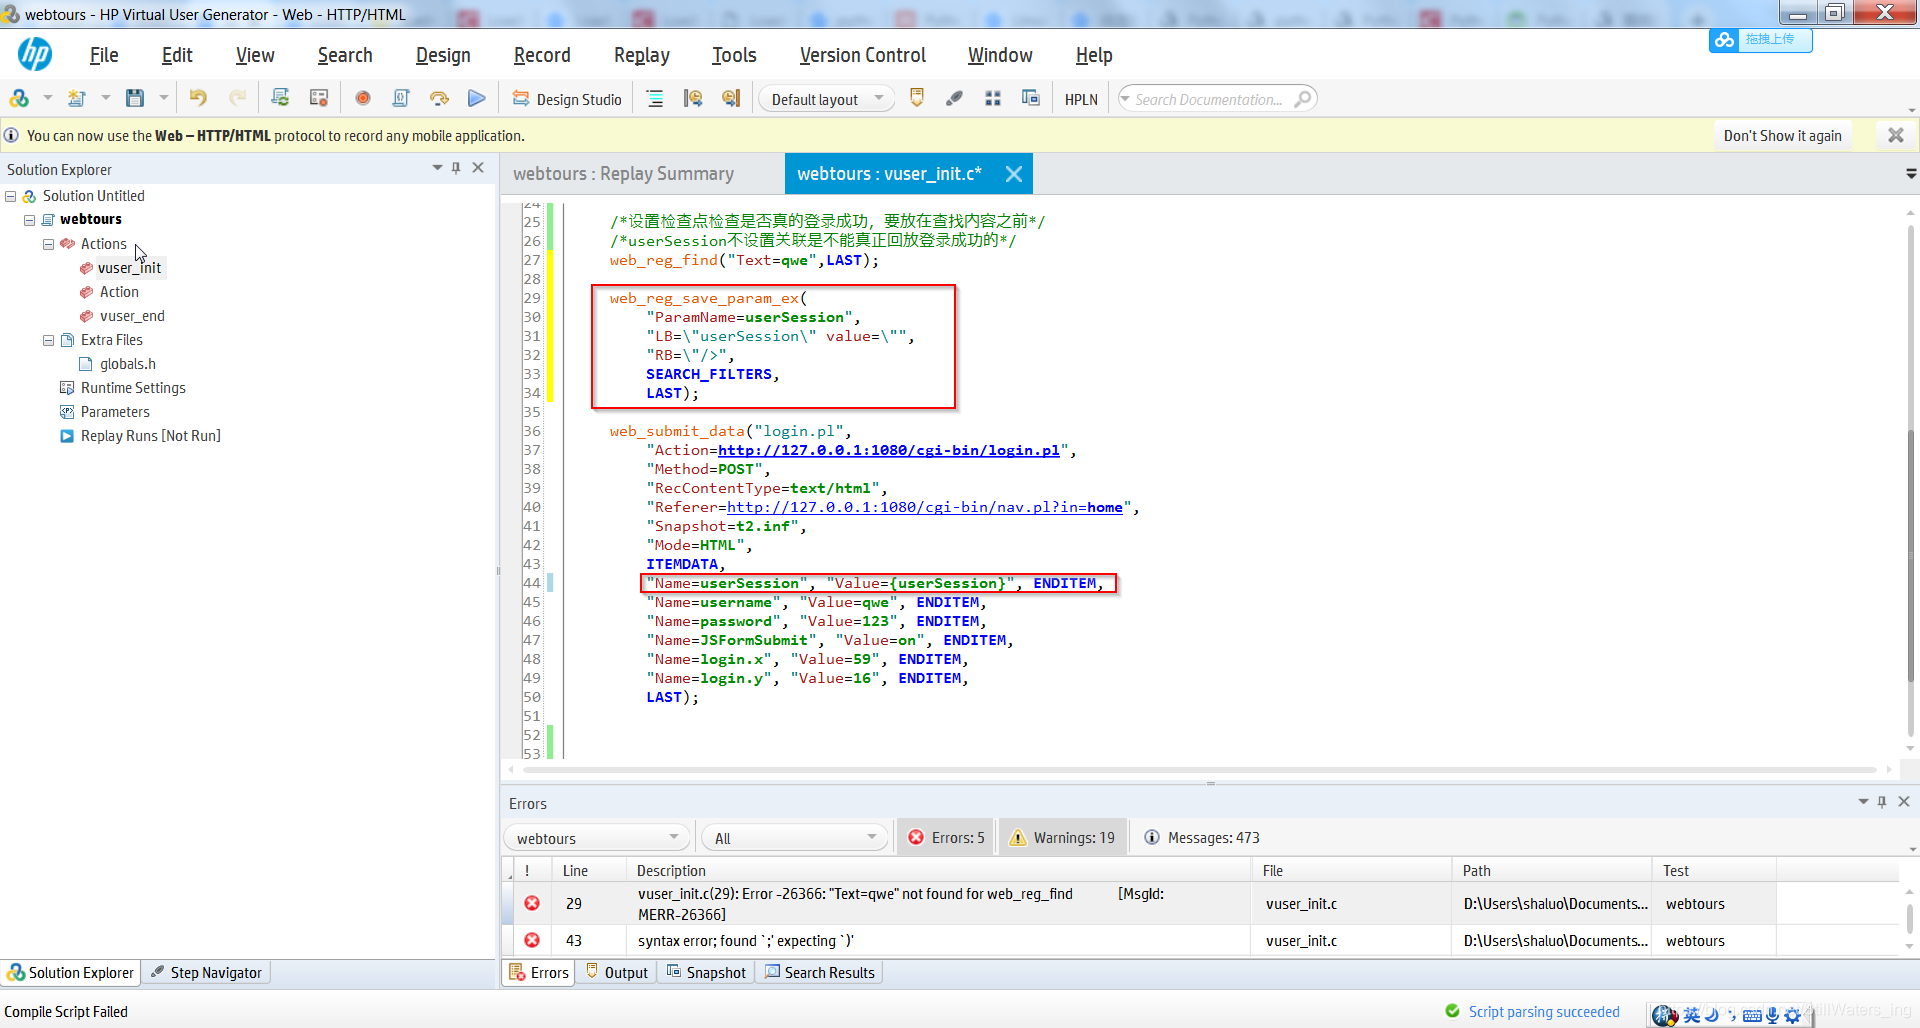Pin the Errors panel

[1882, 802]
